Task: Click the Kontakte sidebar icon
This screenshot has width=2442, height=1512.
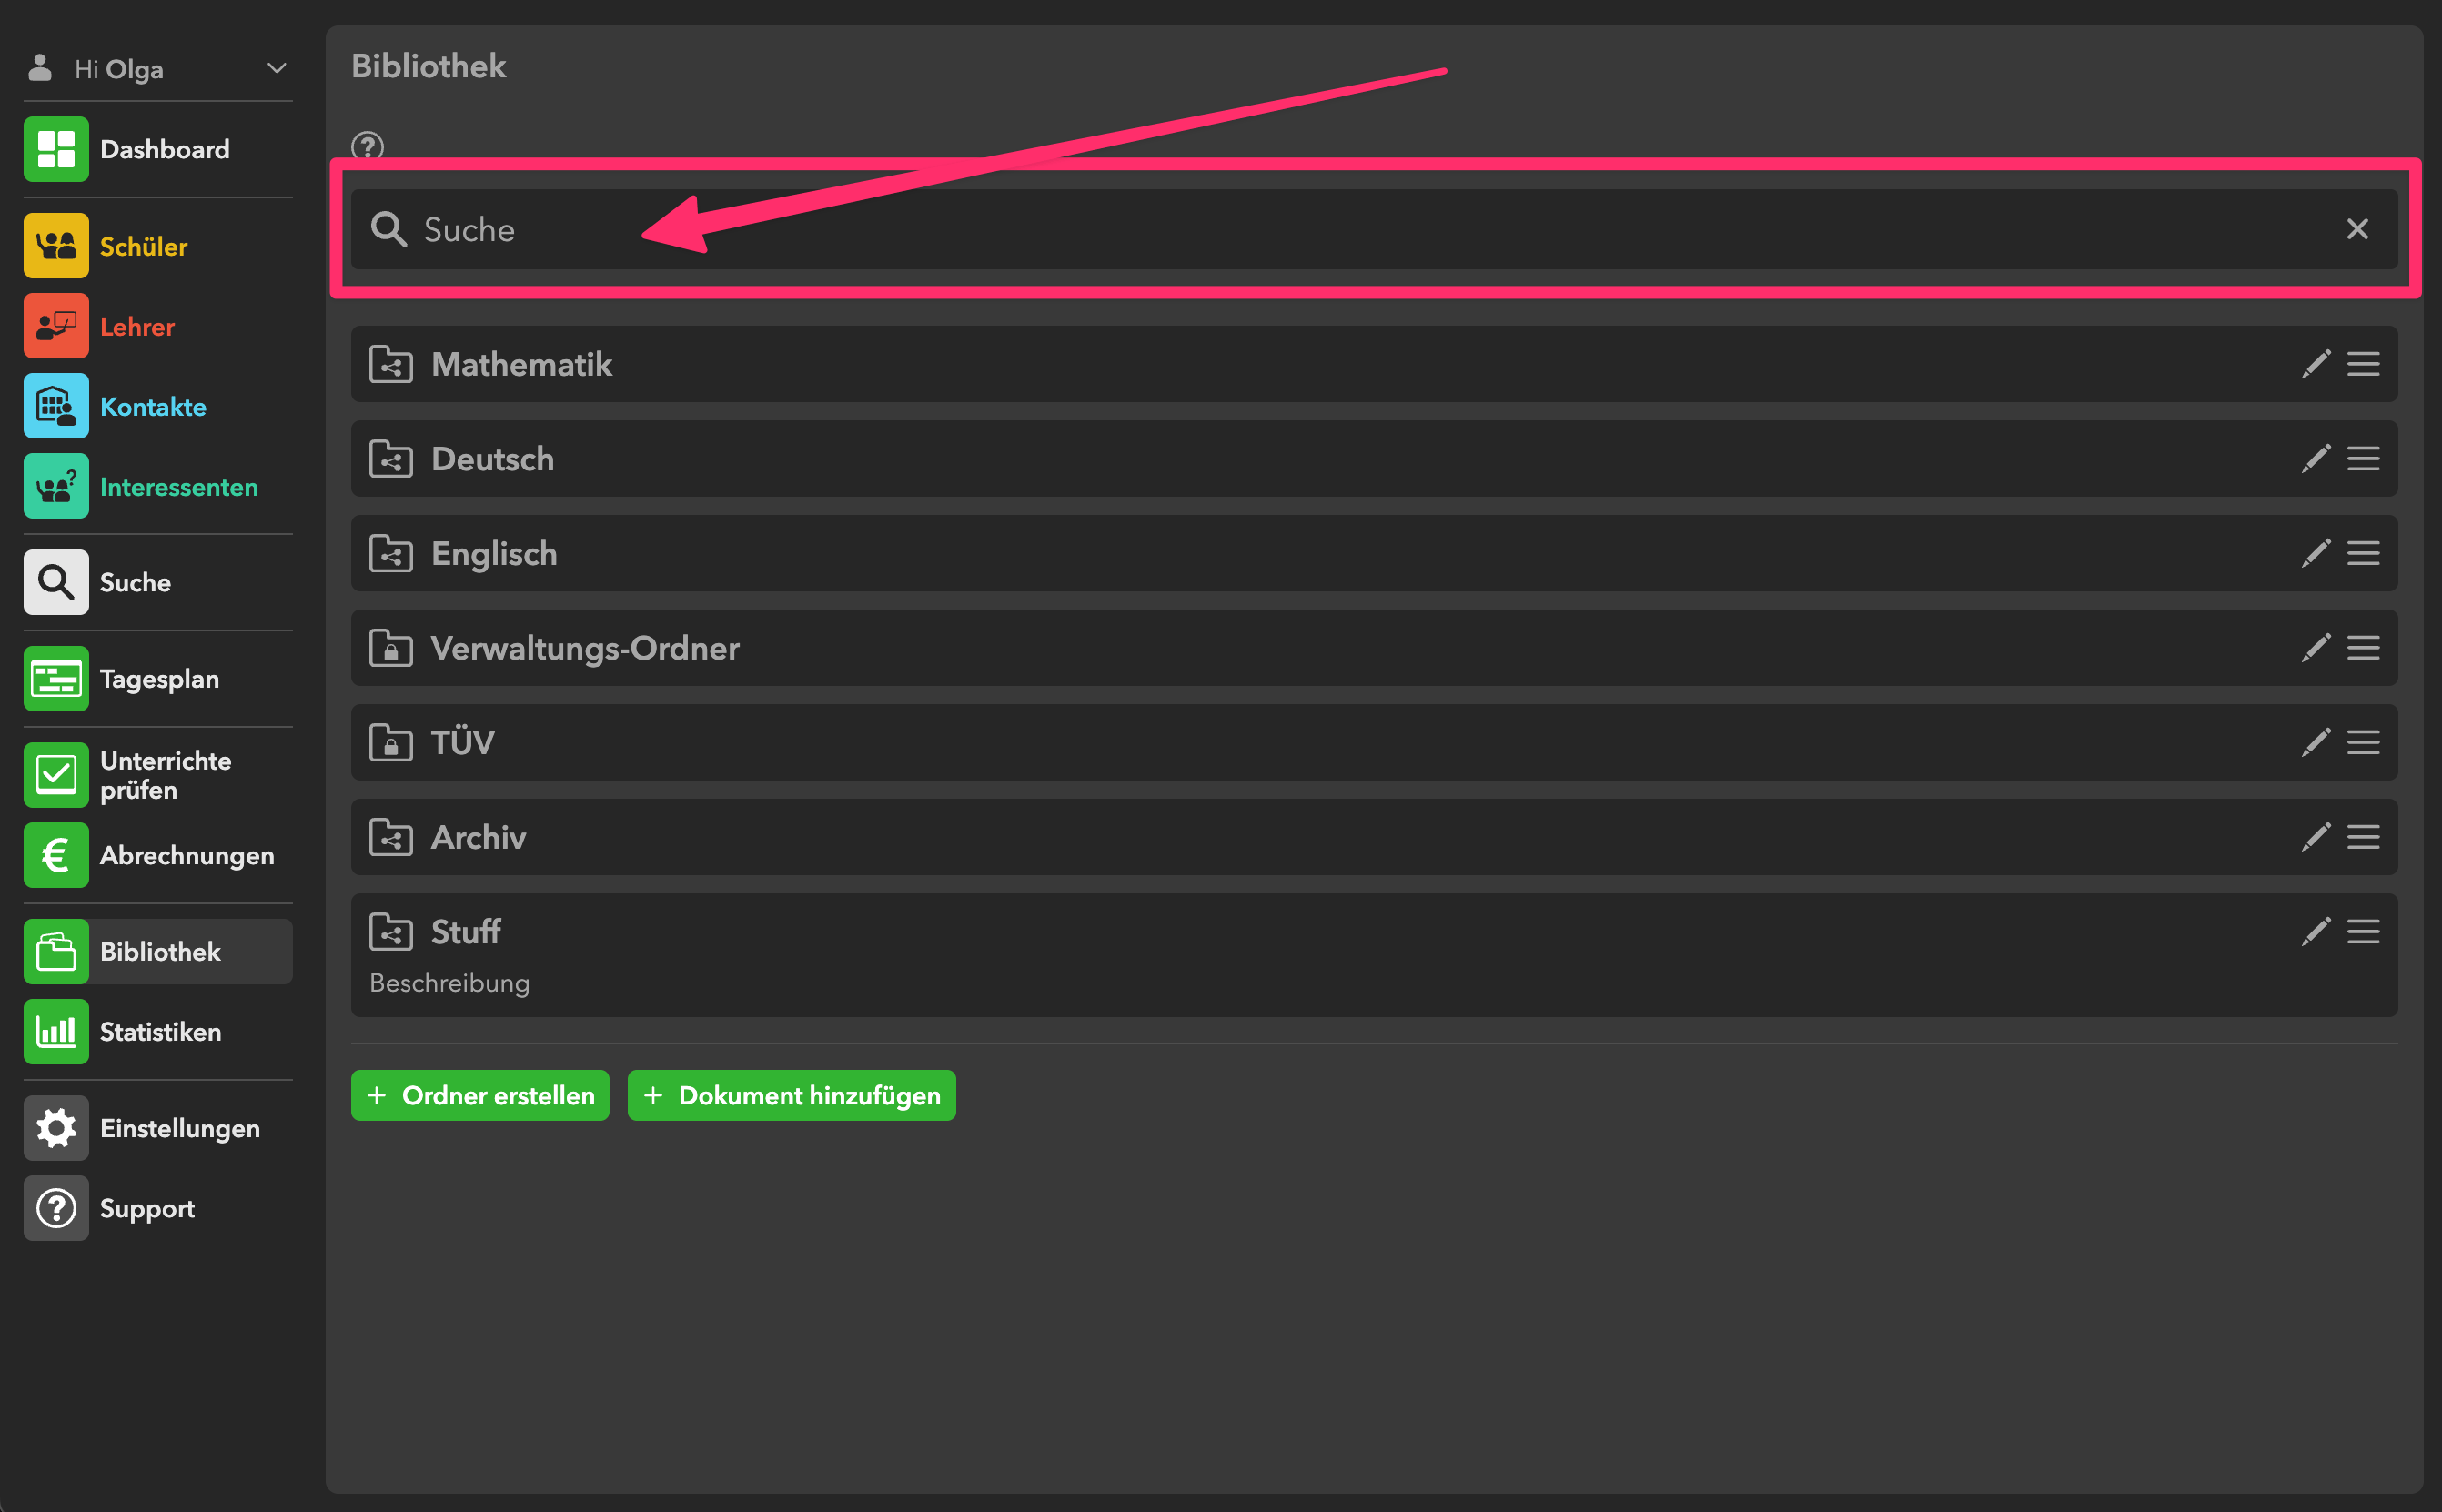Action: (56, 406)
